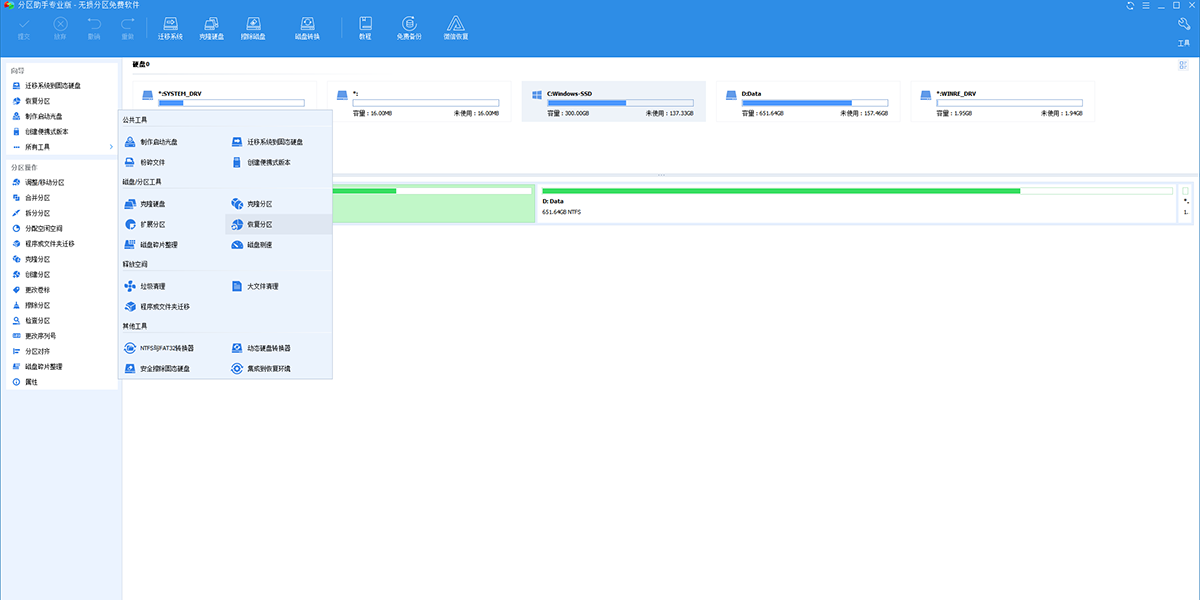Click the 放弃 (Discard) toolbar icon
The width and height of the screenshot is (1200, 600).
point(60,28)
